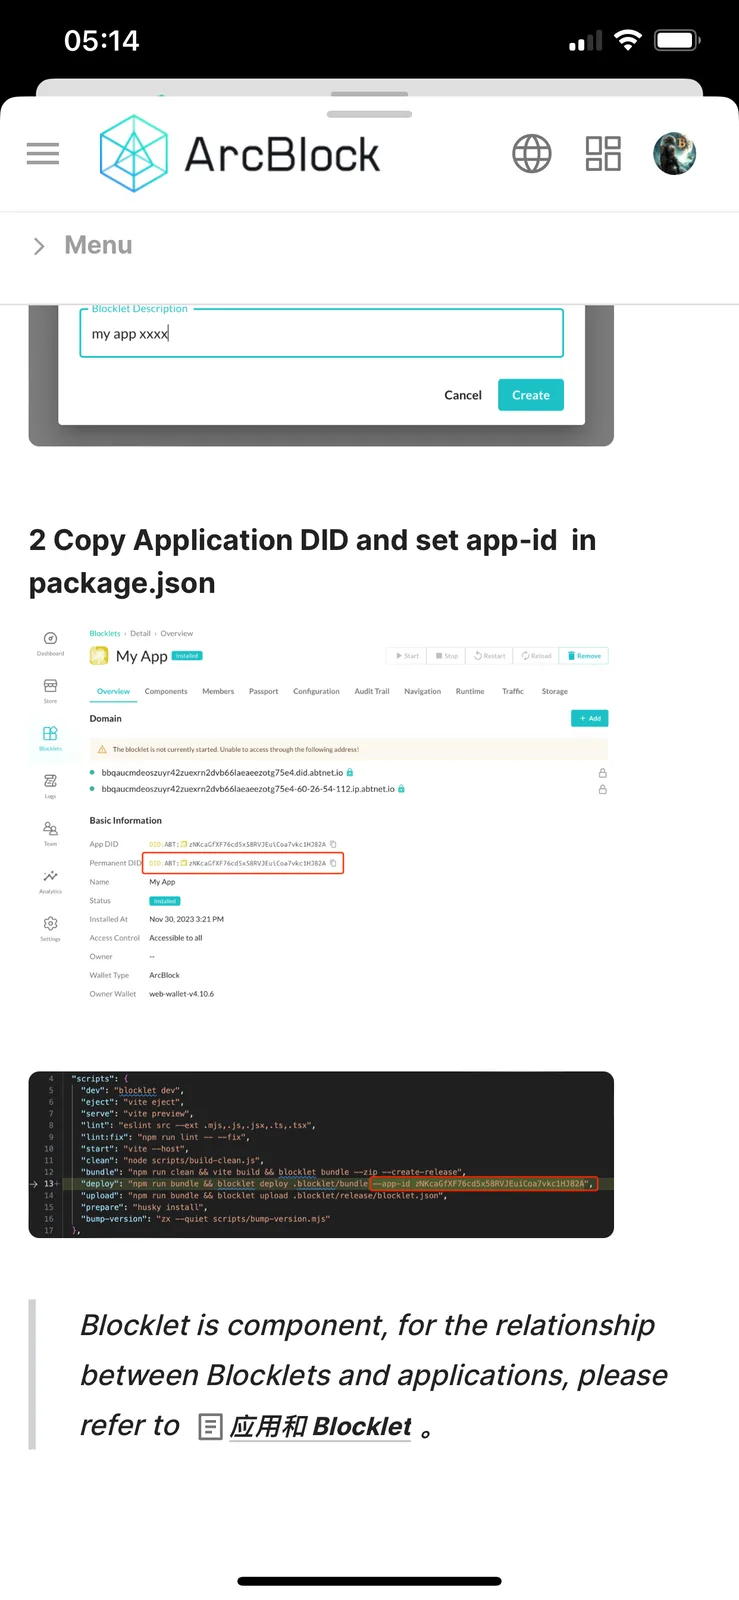Image resolution: width=739 pixels, height=1600 pixels.
Task: Tap the home indicator bar
Action: point(369,1581)
